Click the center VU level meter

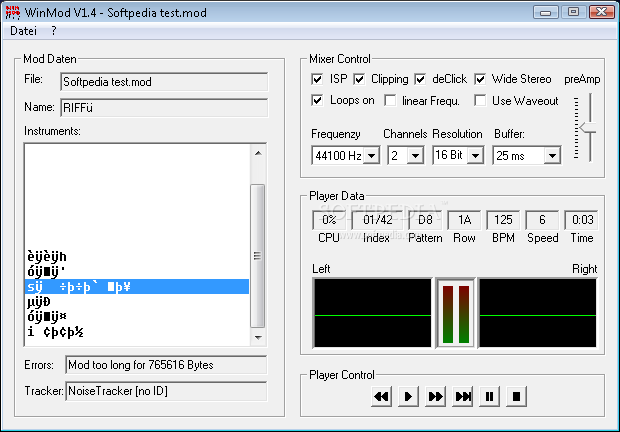point(456,313)
